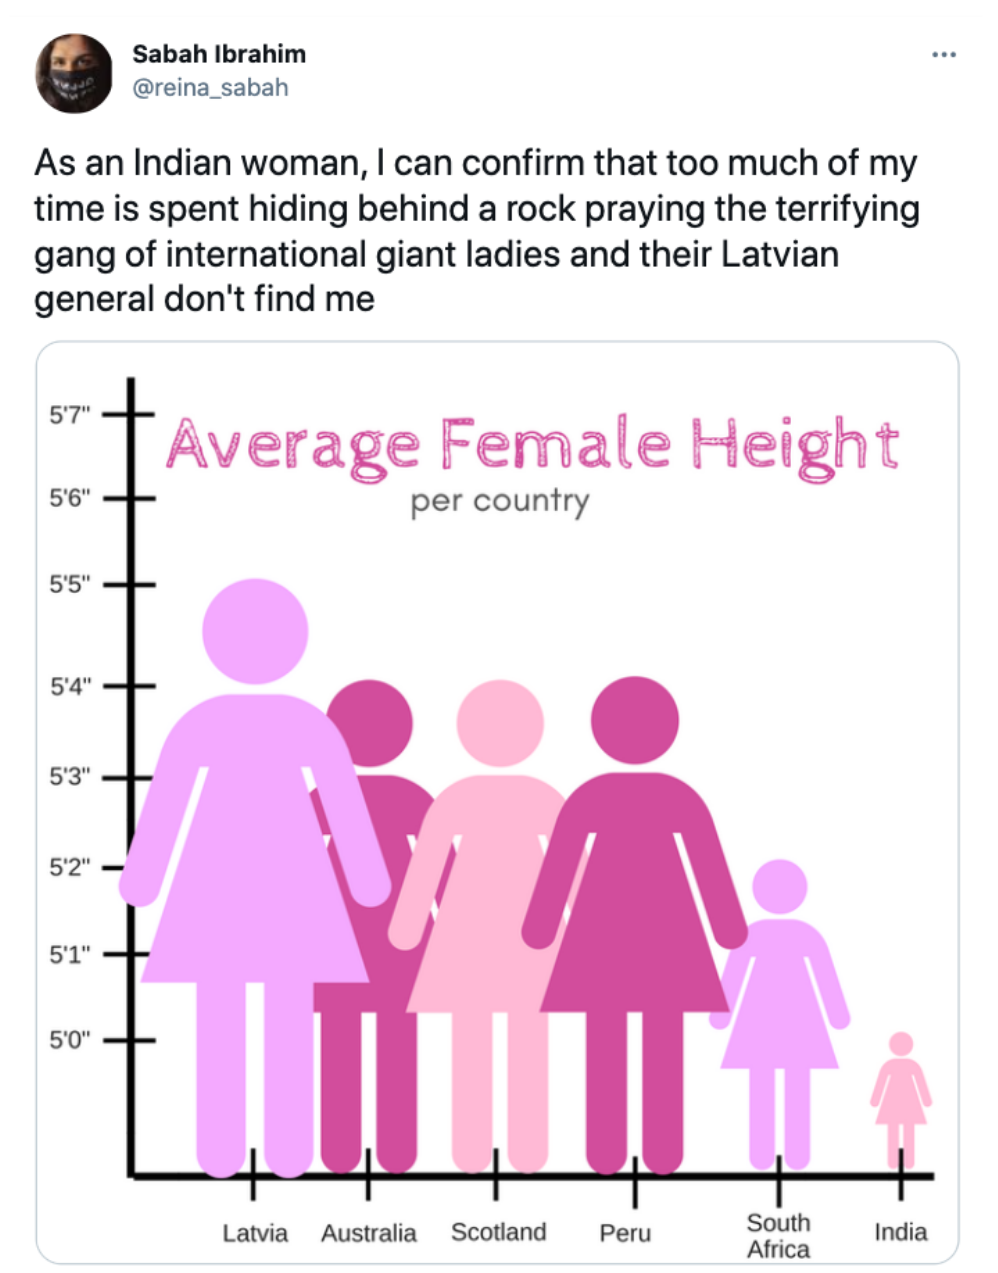
Task: Click the South Africa axis label
Action: (778, 1236)
